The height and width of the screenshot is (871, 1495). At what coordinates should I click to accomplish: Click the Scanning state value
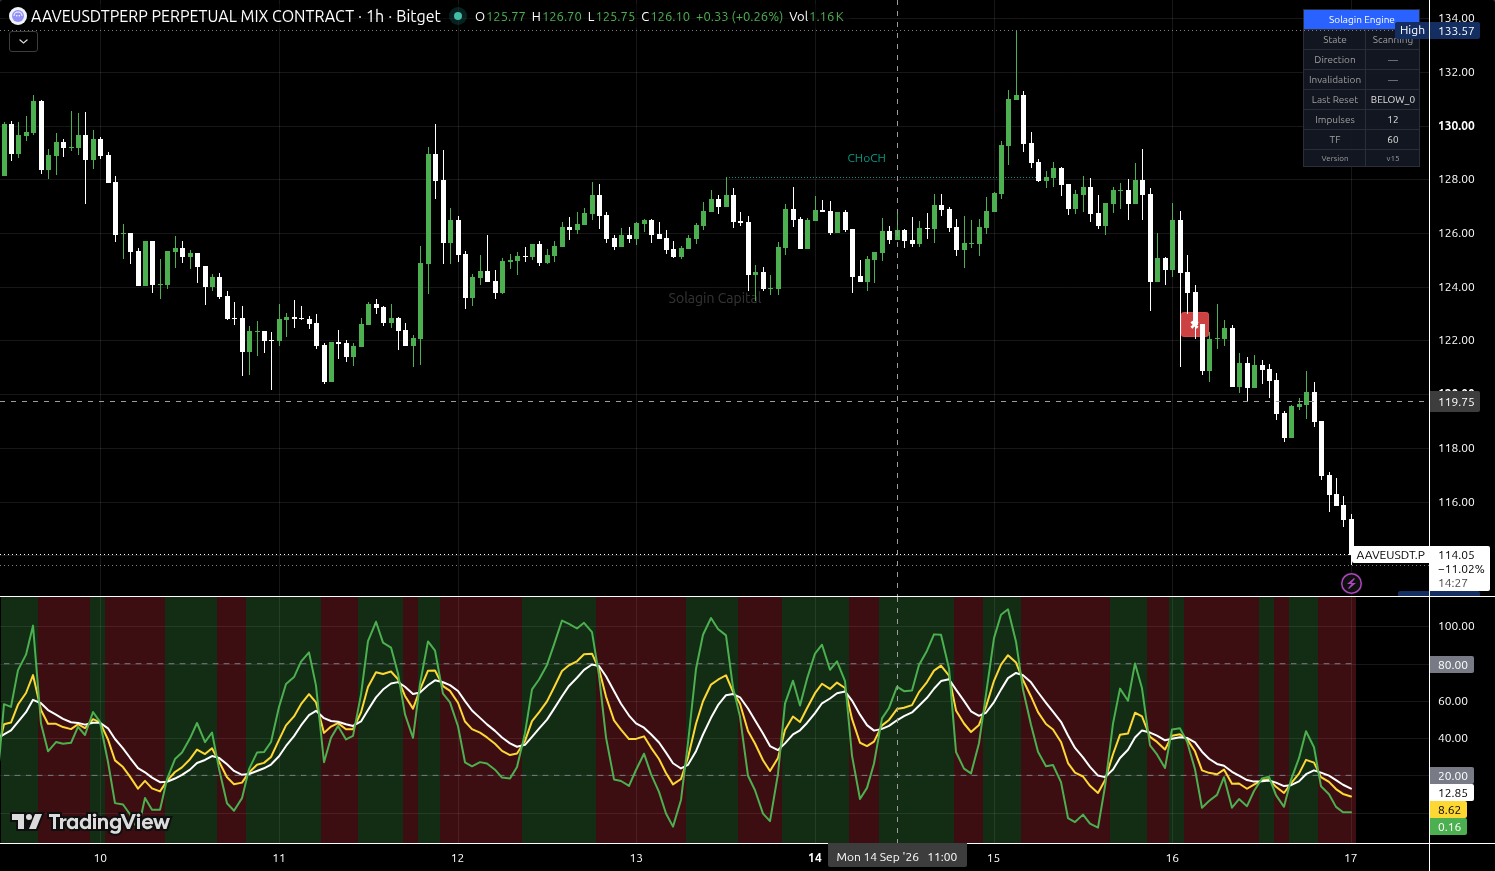click(1393, 40)
